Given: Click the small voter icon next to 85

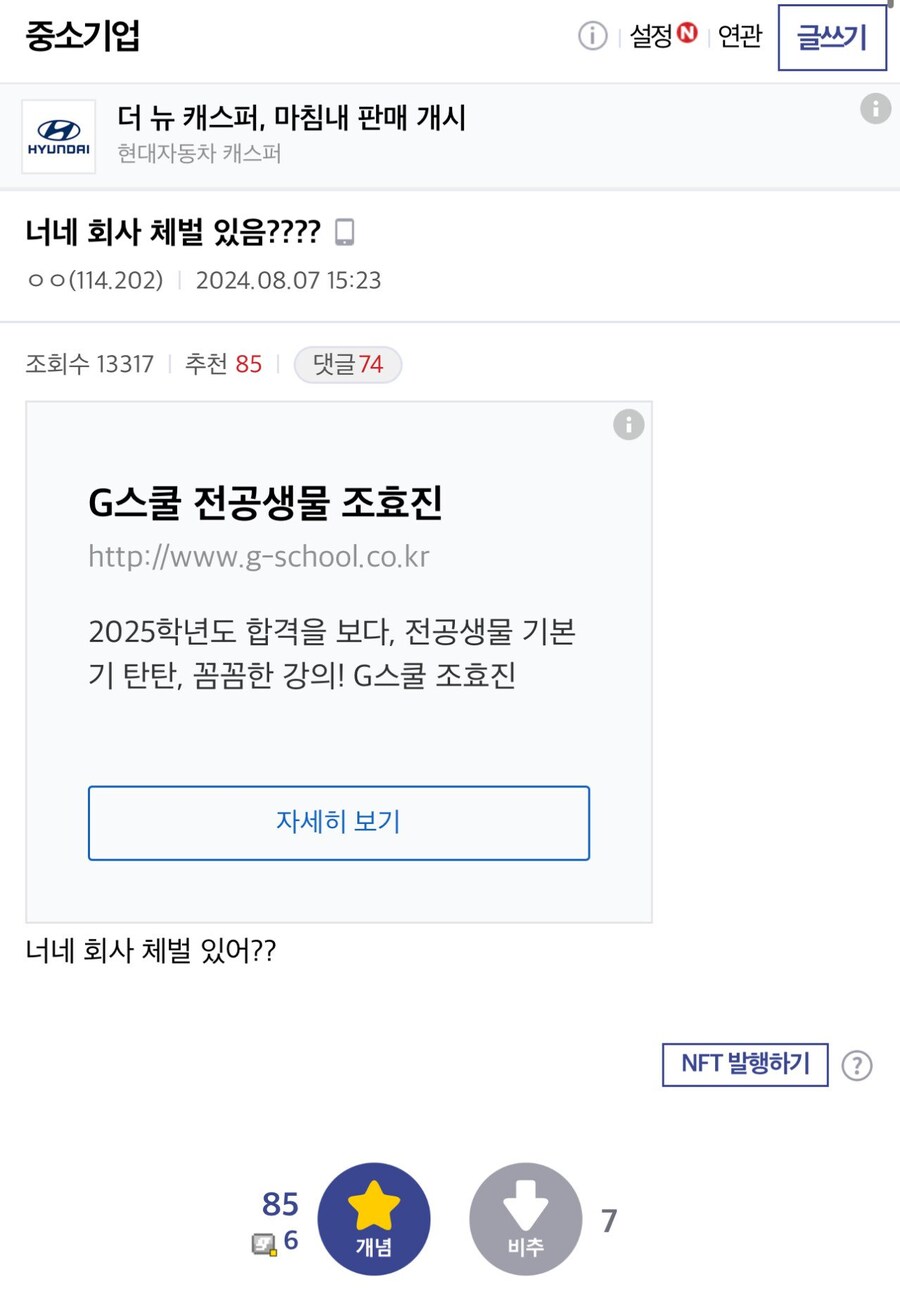Looking at the screenshot, I should [x=265, y=1244].
